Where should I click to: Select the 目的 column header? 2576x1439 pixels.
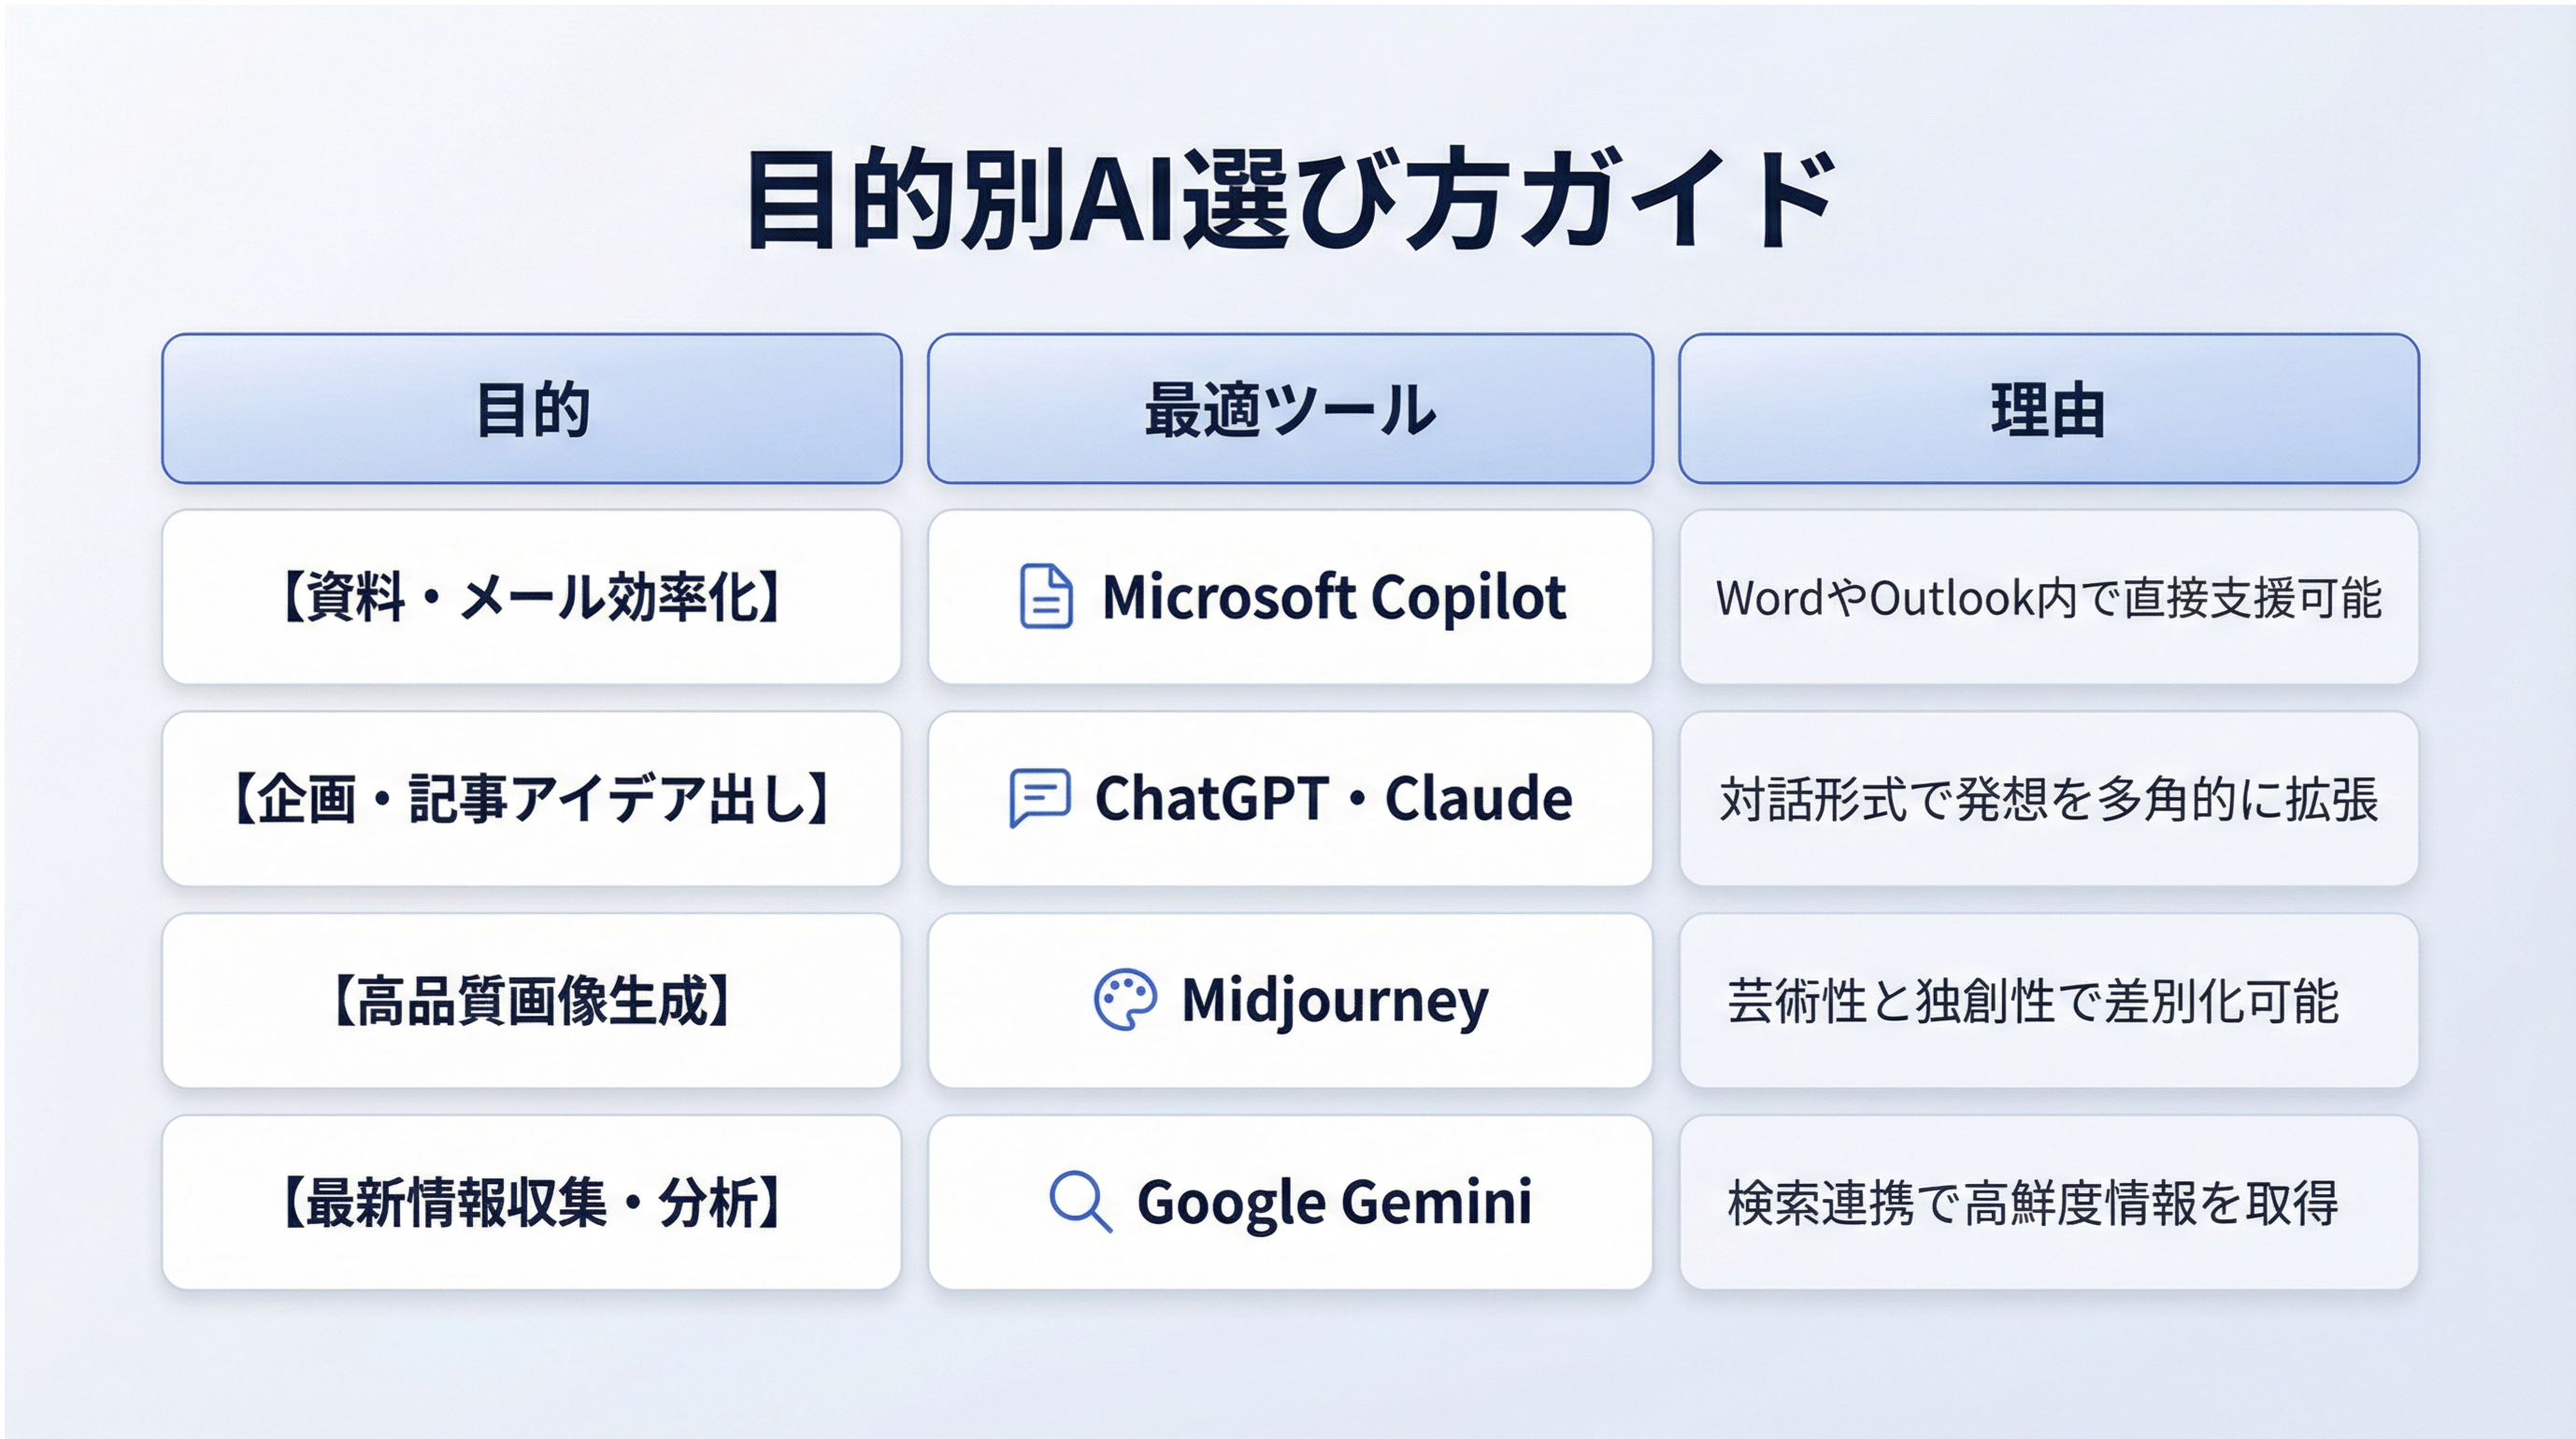point(532,409)
